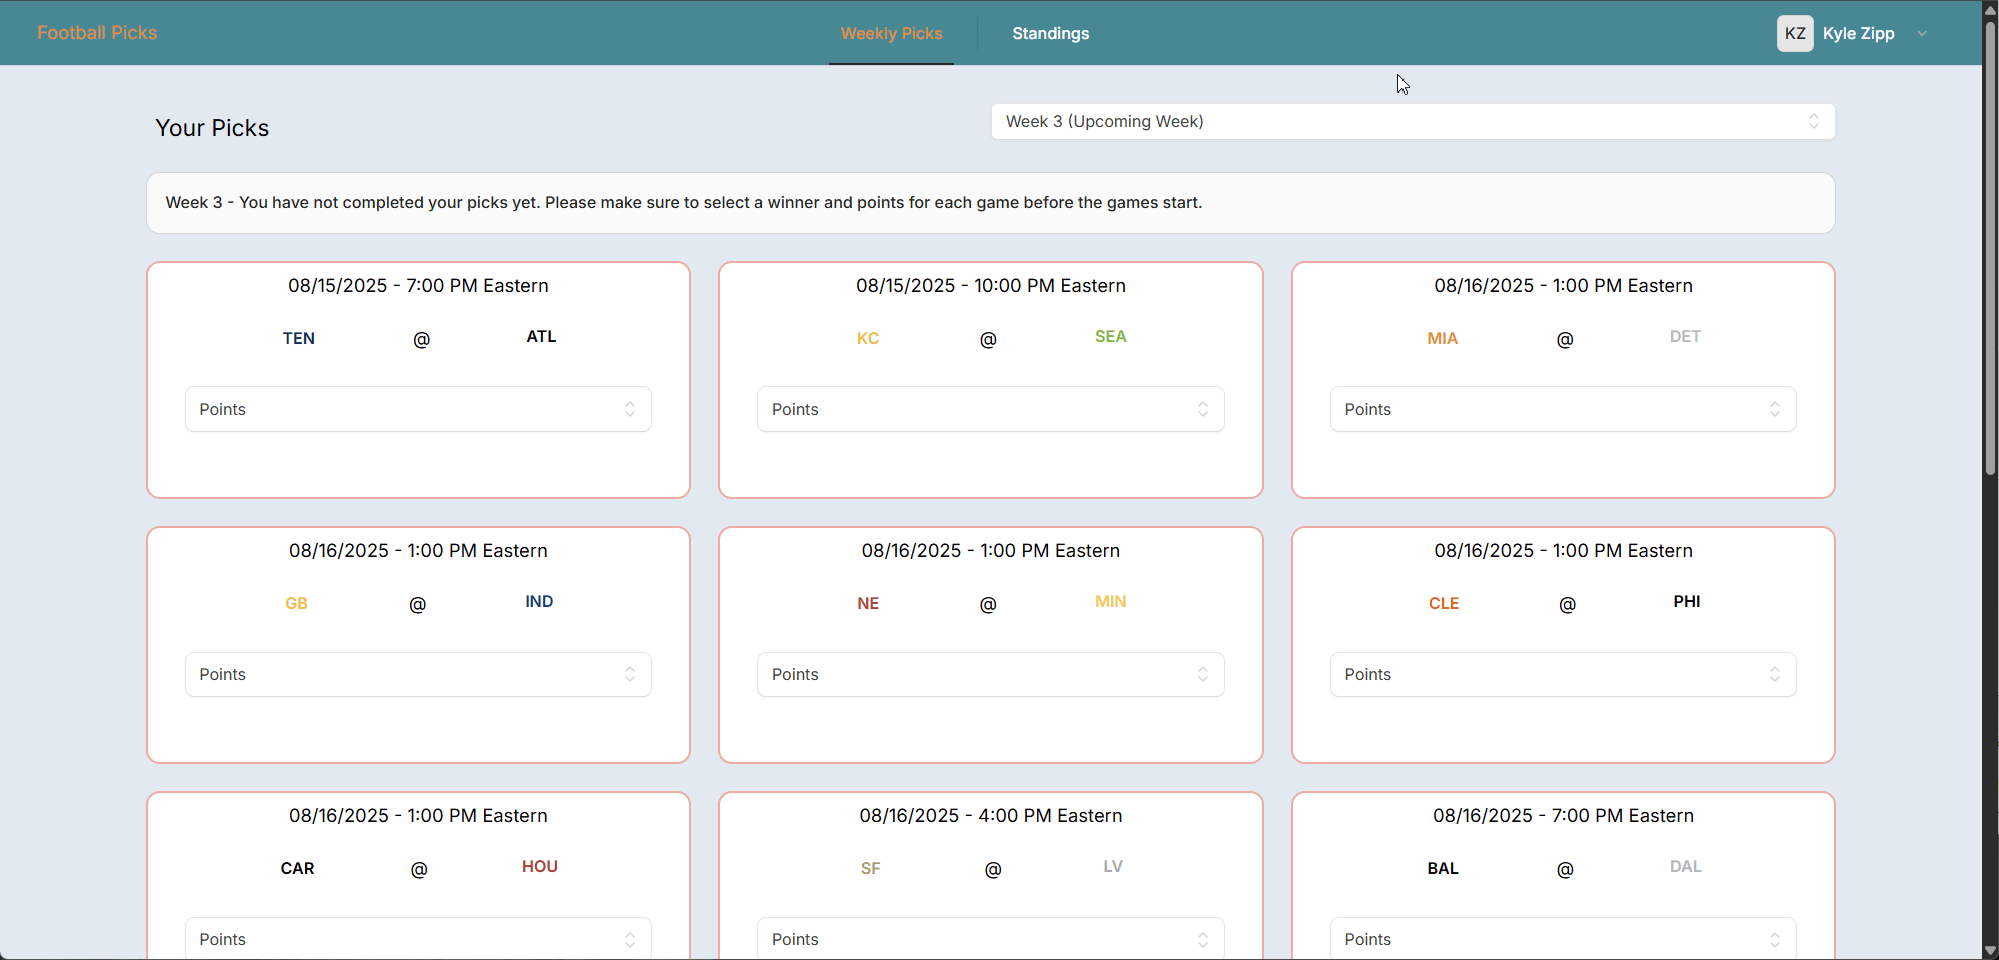Select SF as the winning team
Screen dimensions: 1999x960
pos(871,868)
